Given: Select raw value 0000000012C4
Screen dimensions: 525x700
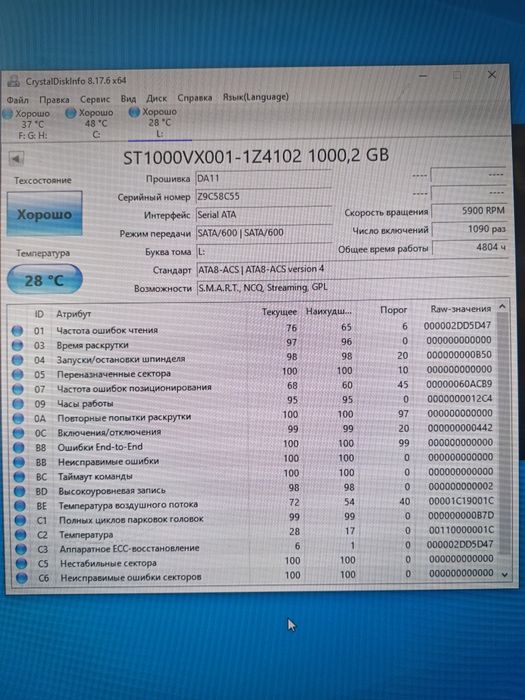Looking at the screenshot, I should point(459,398).
